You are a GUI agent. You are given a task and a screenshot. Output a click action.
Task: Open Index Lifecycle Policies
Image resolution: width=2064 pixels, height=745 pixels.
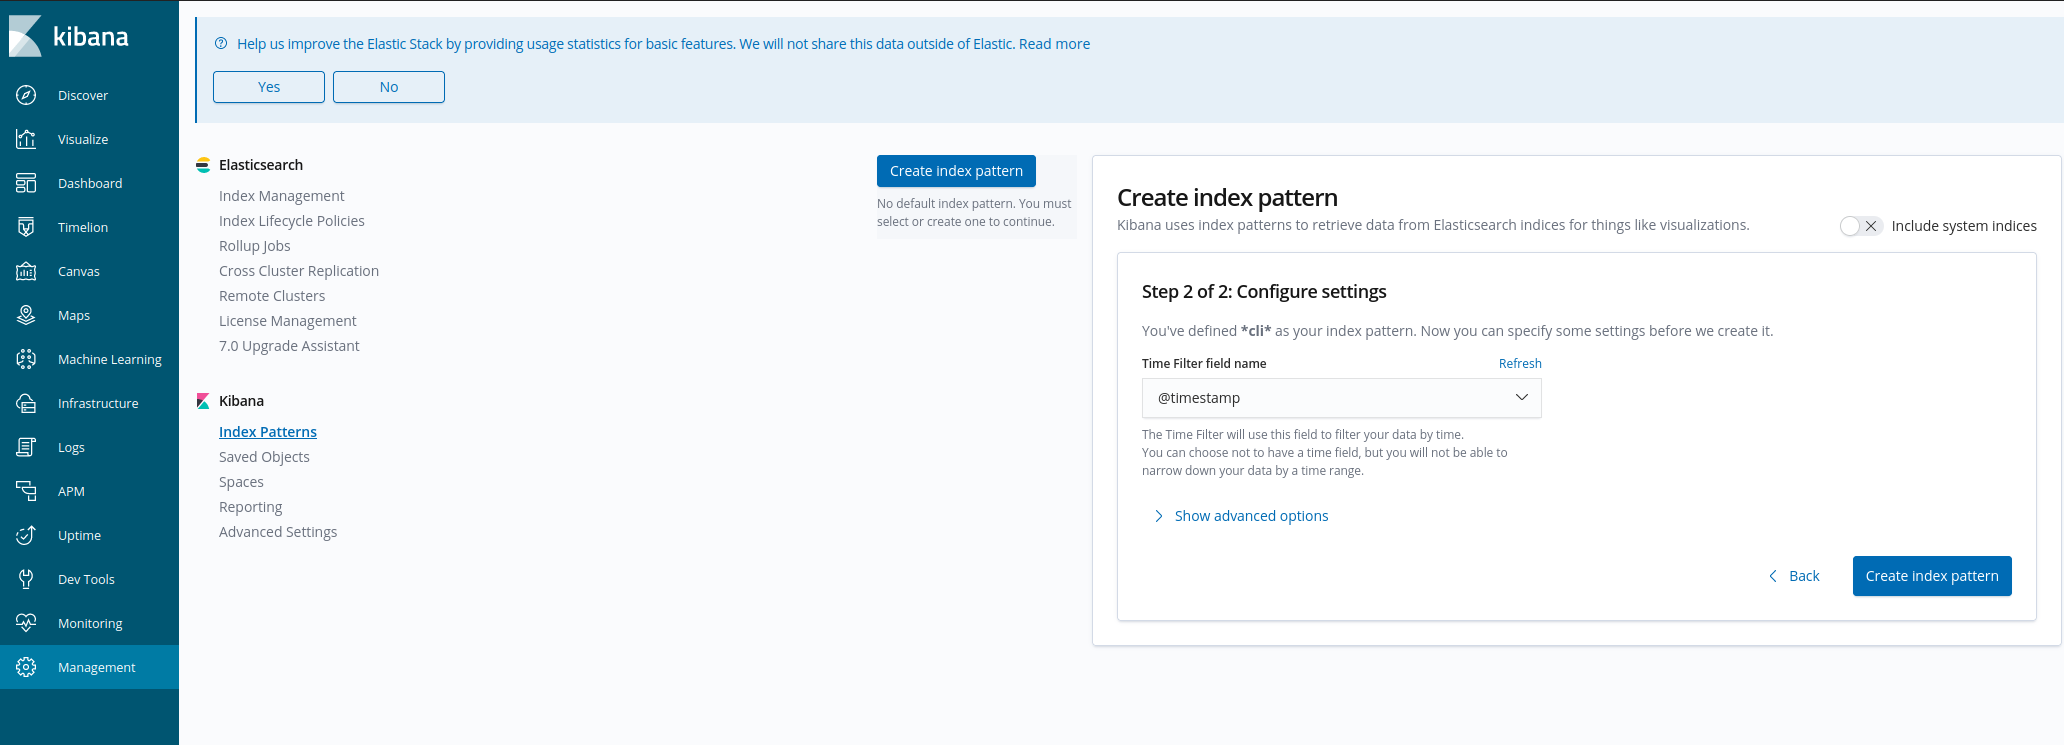[292, 221]
